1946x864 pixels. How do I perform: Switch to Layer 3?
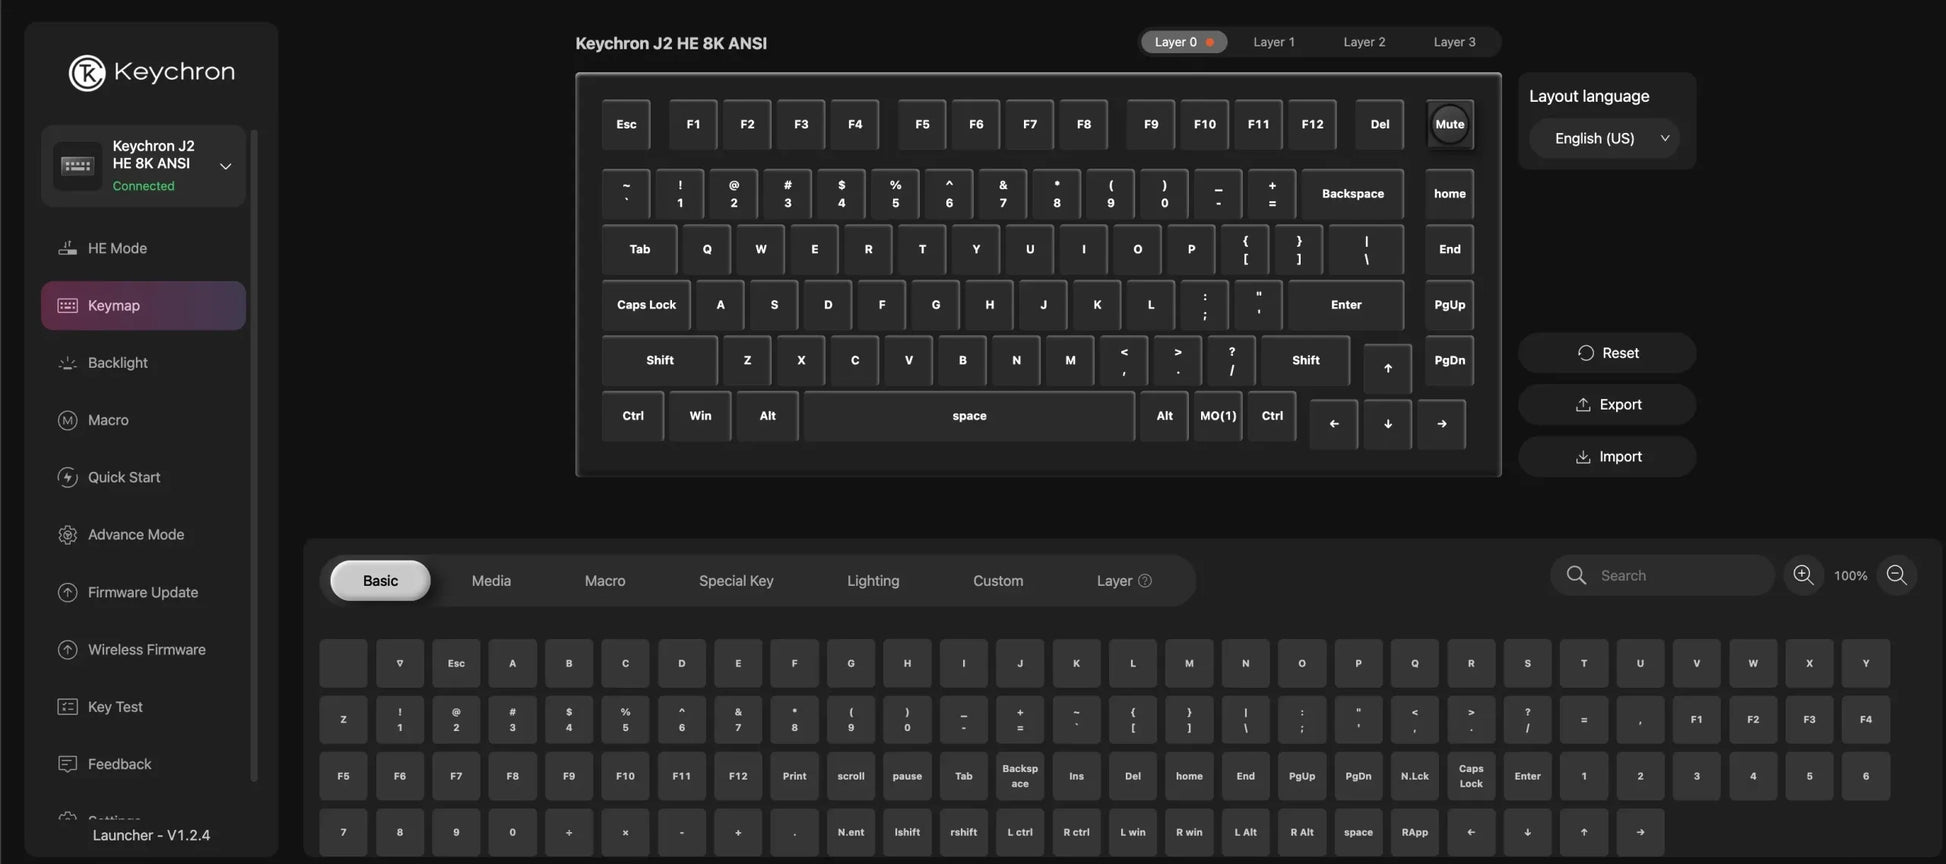tap(1454, 42)
